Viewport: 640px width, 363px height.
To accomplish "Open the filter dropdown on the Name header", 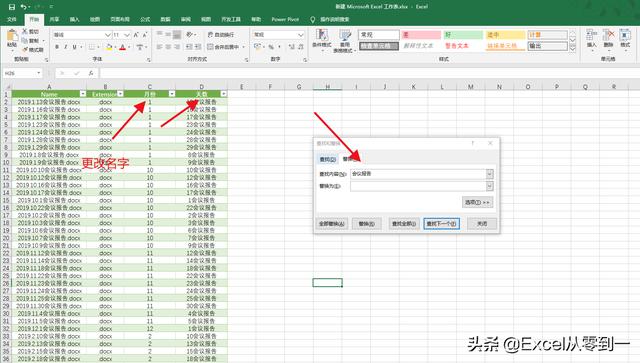I will 83,94.
